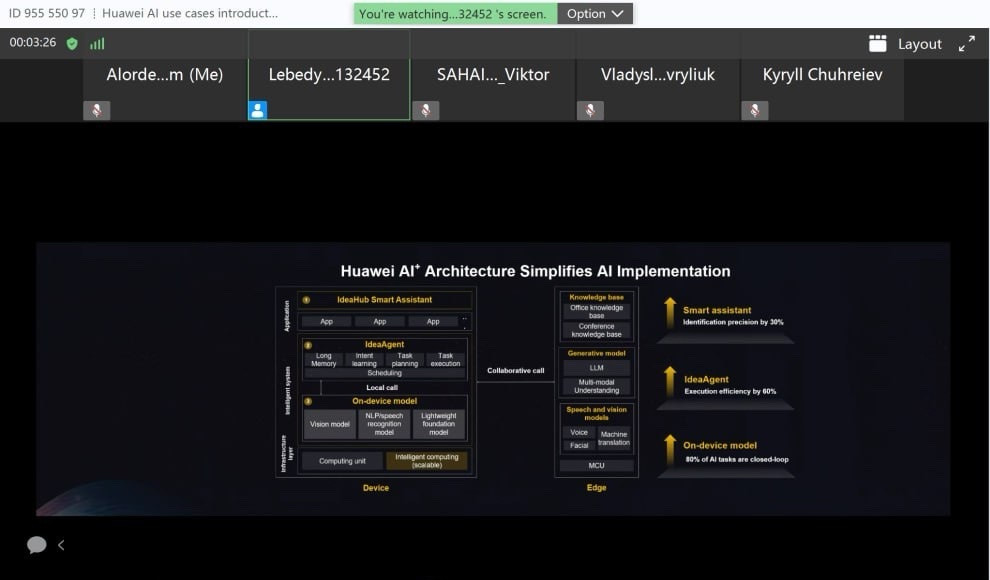Click the meeting title Huawei AI use cases

189,13
